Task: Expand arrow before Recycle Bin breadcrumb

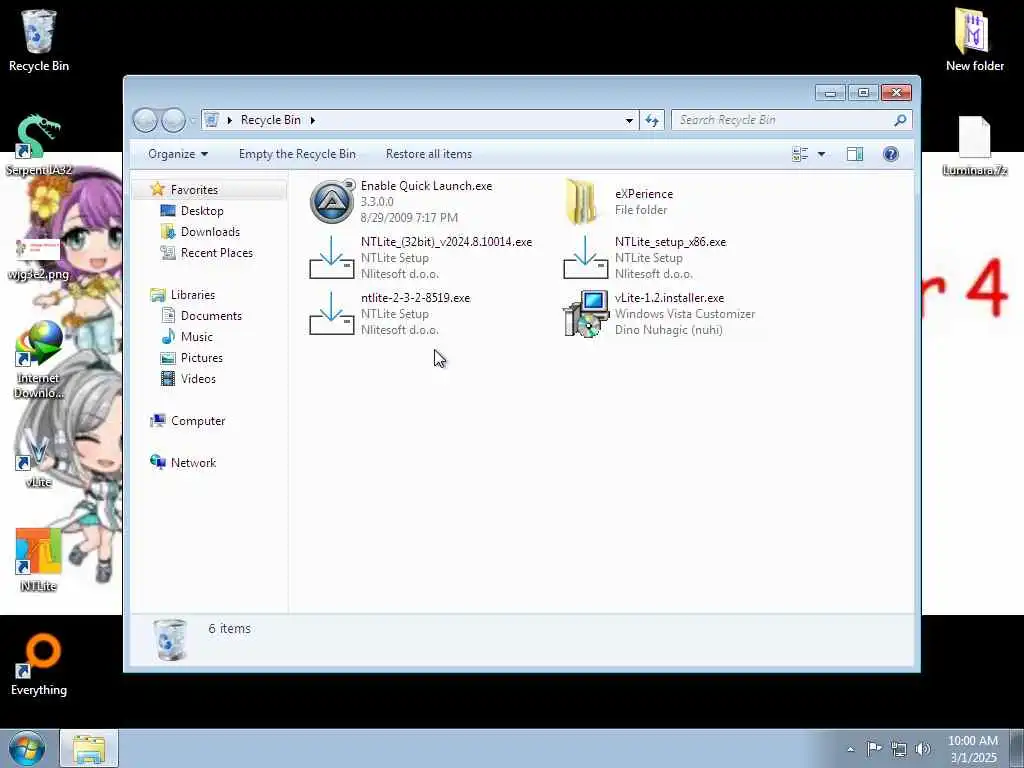Action: [x=229, y=120]
